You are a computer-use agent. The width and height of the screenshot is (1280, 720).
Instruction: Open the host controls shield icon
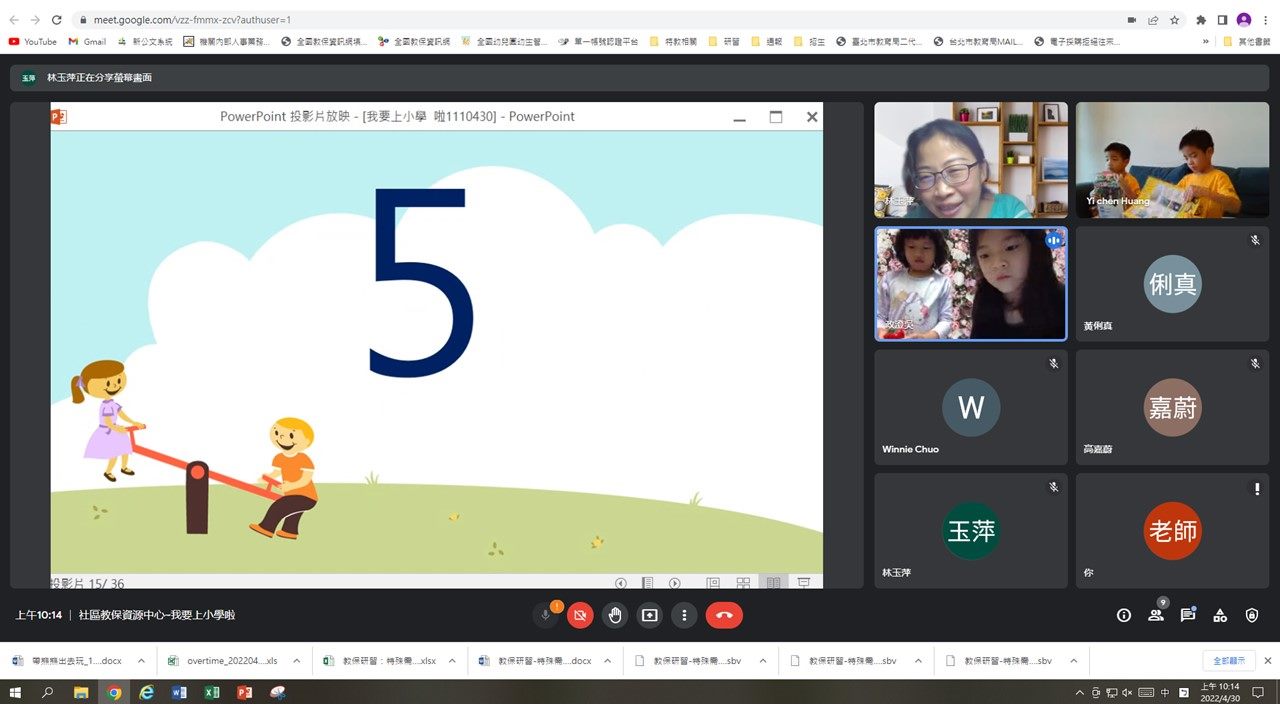coord(1252,616)
